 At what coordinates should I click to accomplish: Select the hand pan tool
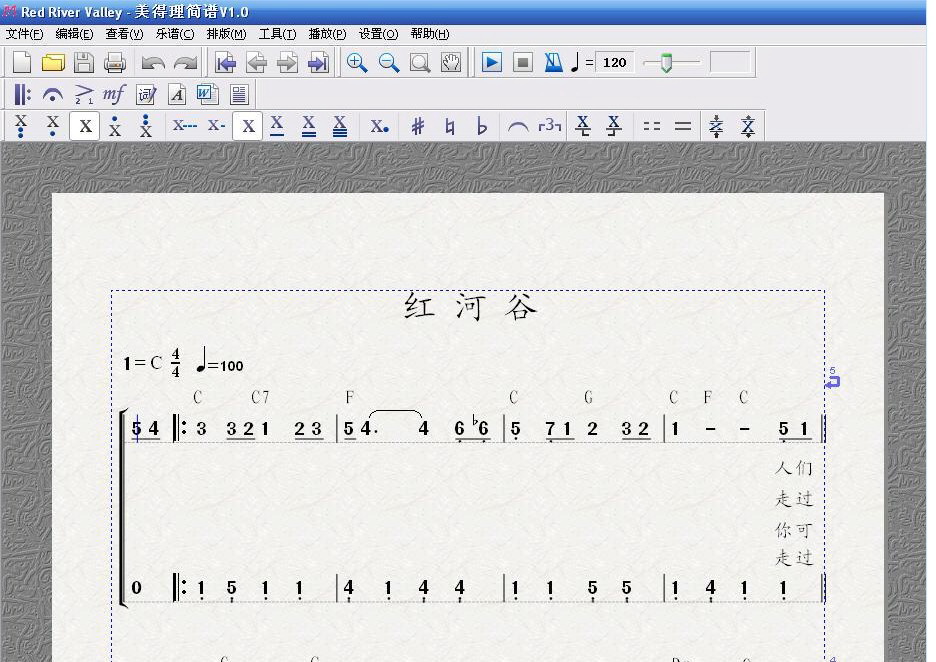coord(451,62)
